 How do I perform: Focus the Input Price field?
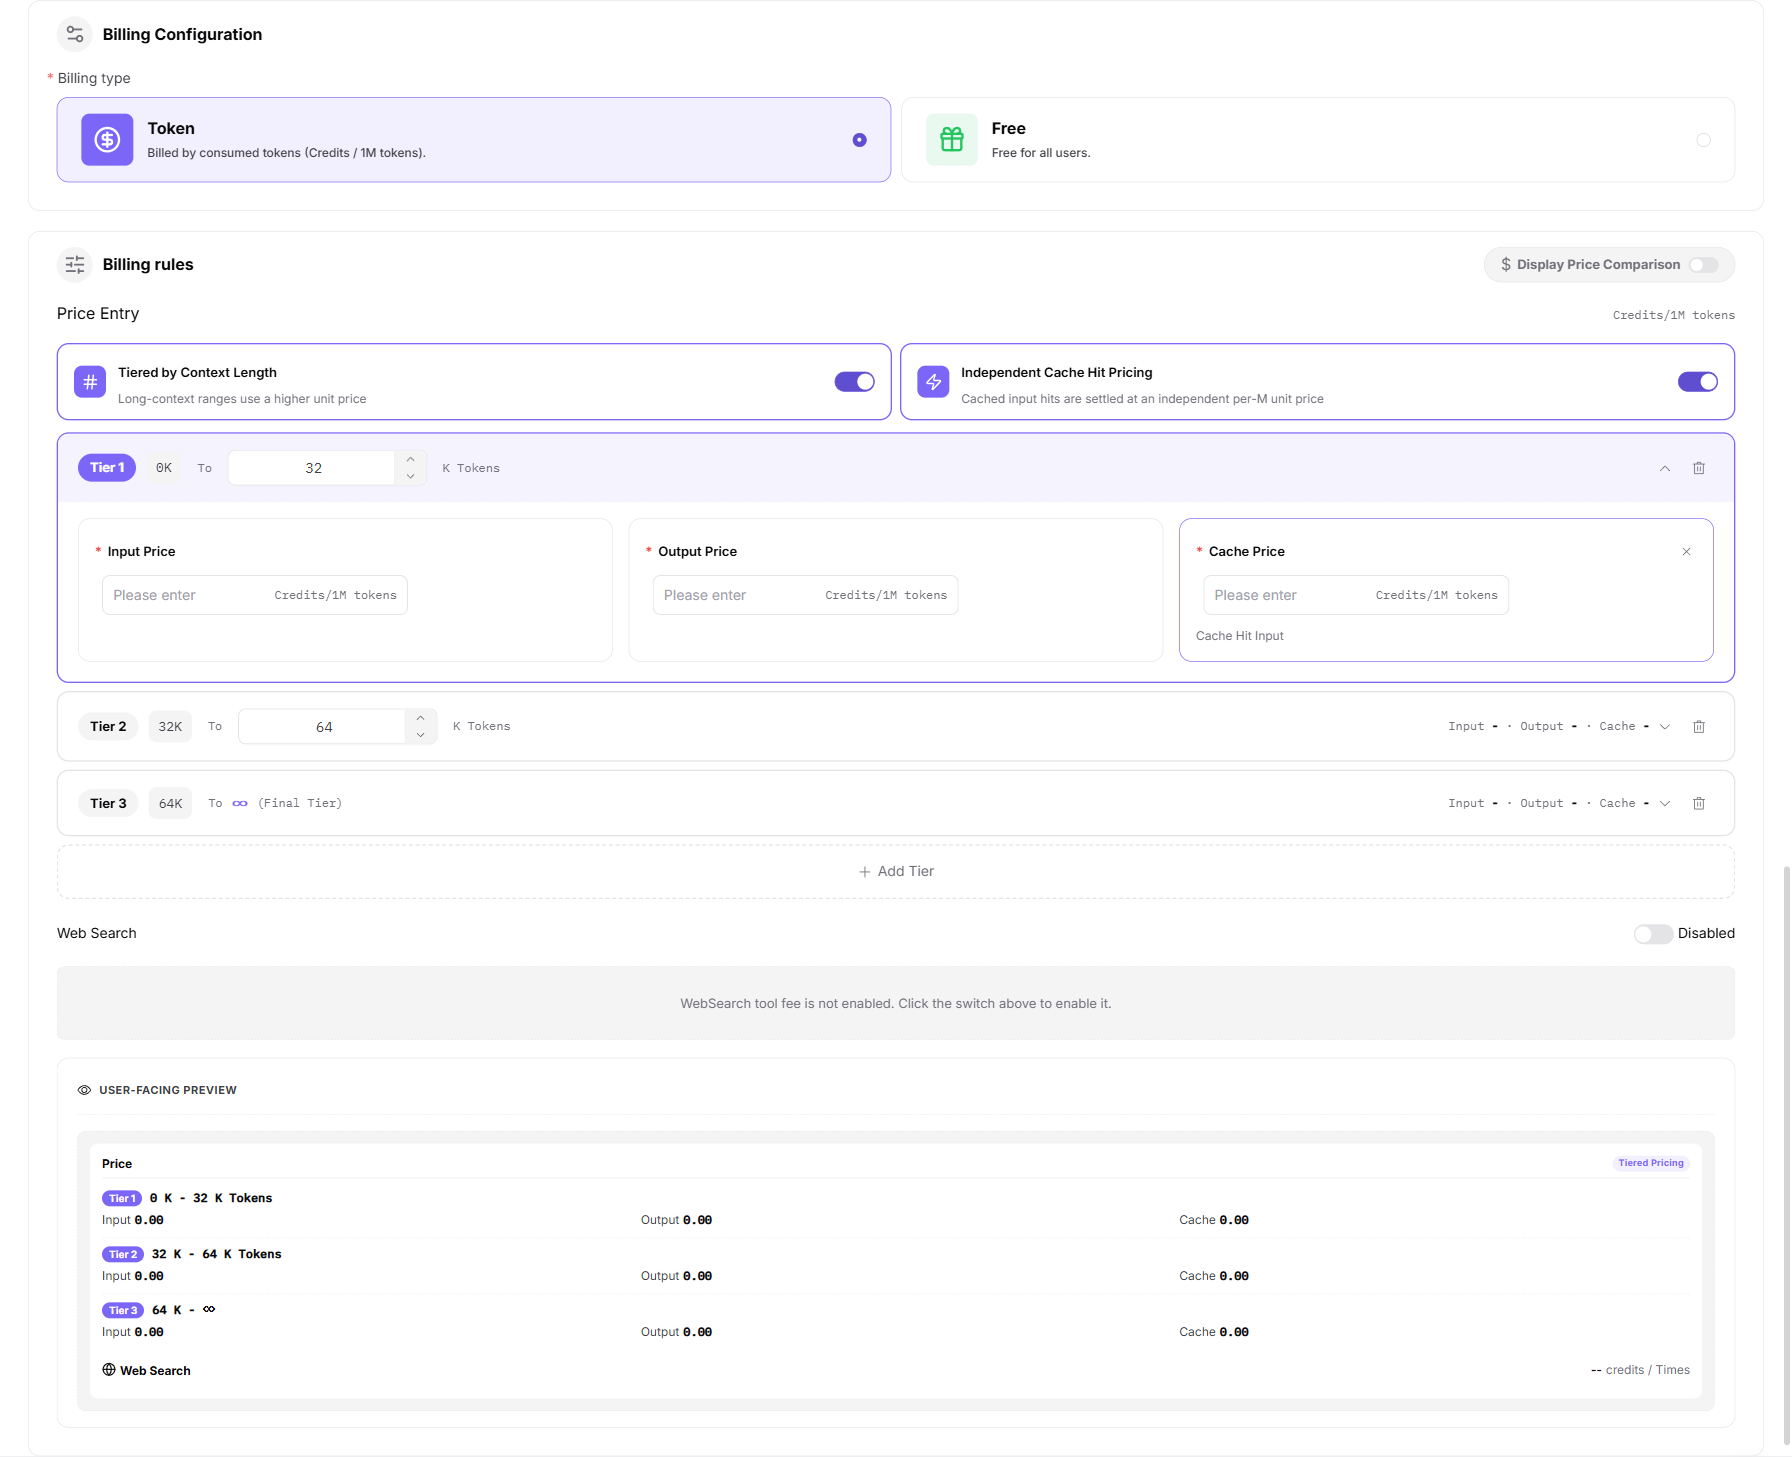[x=254, y=595]
